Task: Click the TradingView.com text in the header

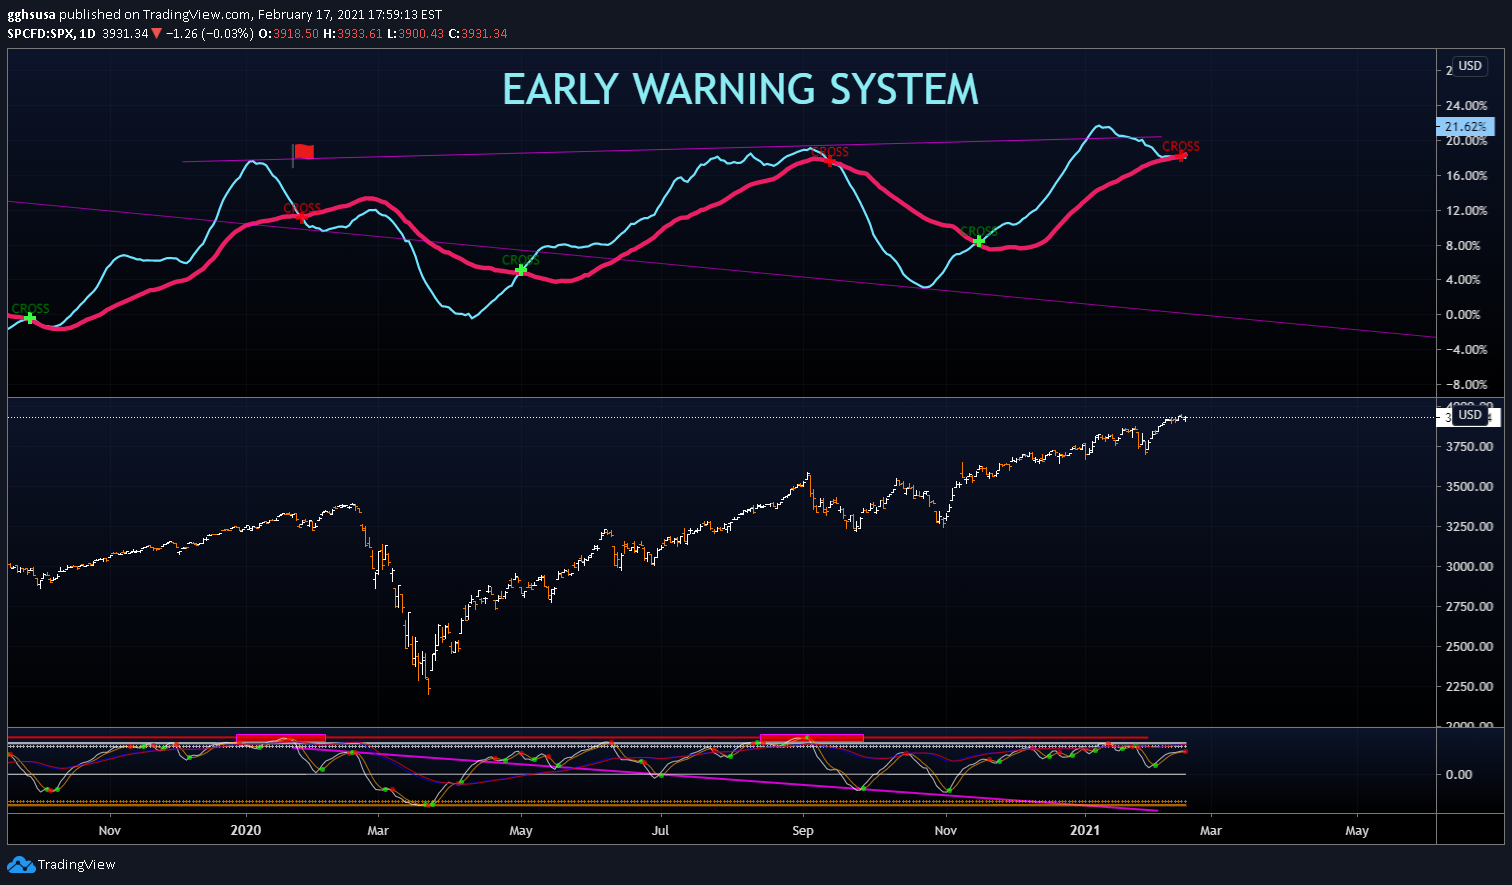Action: click(x=195, y=15)
